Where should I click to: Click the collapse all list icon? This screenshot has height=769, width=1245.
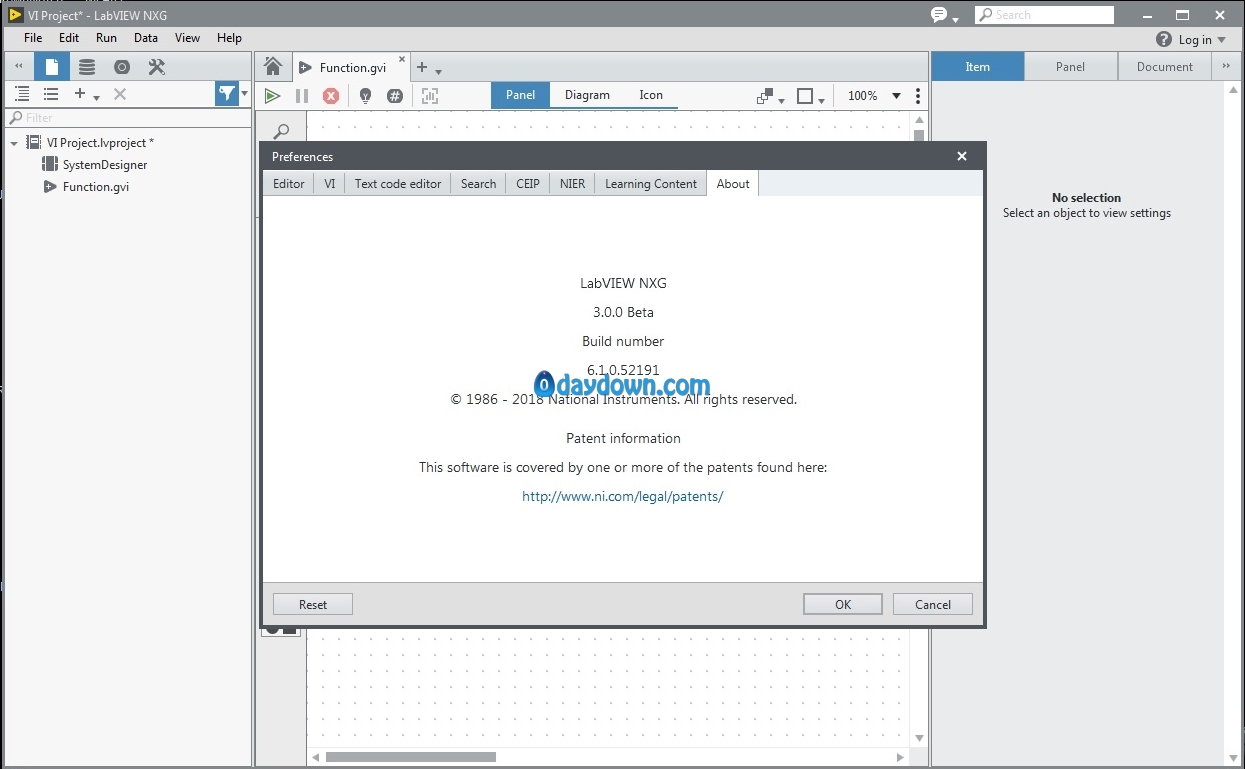[x=51, y=94]
